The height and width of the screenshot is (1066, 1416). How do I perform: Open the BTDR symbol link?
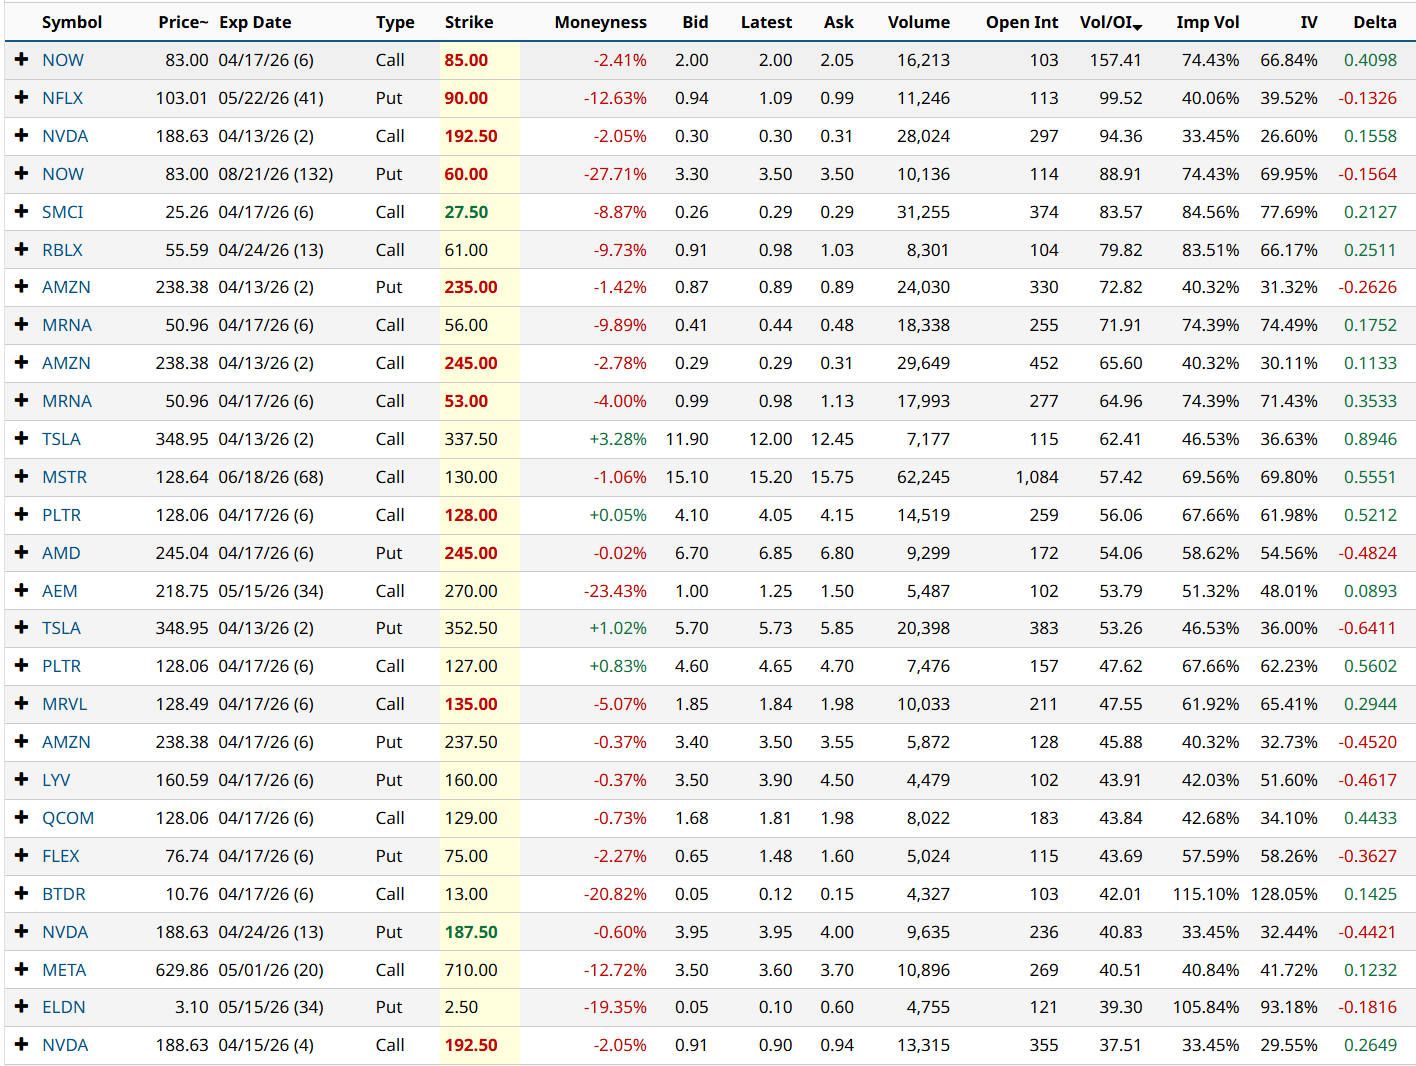point(64,894)
